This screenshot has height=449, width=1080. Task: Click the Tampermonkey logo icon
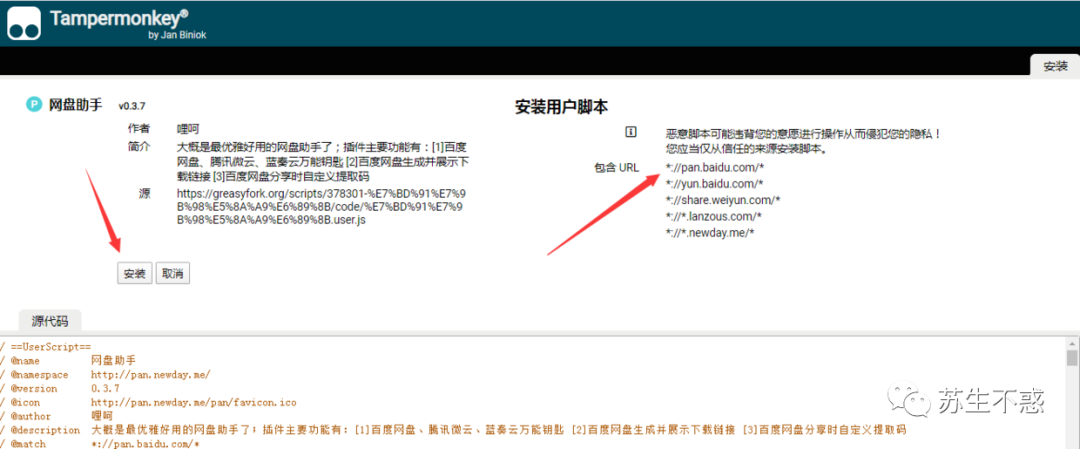click(x=25, y=23)
